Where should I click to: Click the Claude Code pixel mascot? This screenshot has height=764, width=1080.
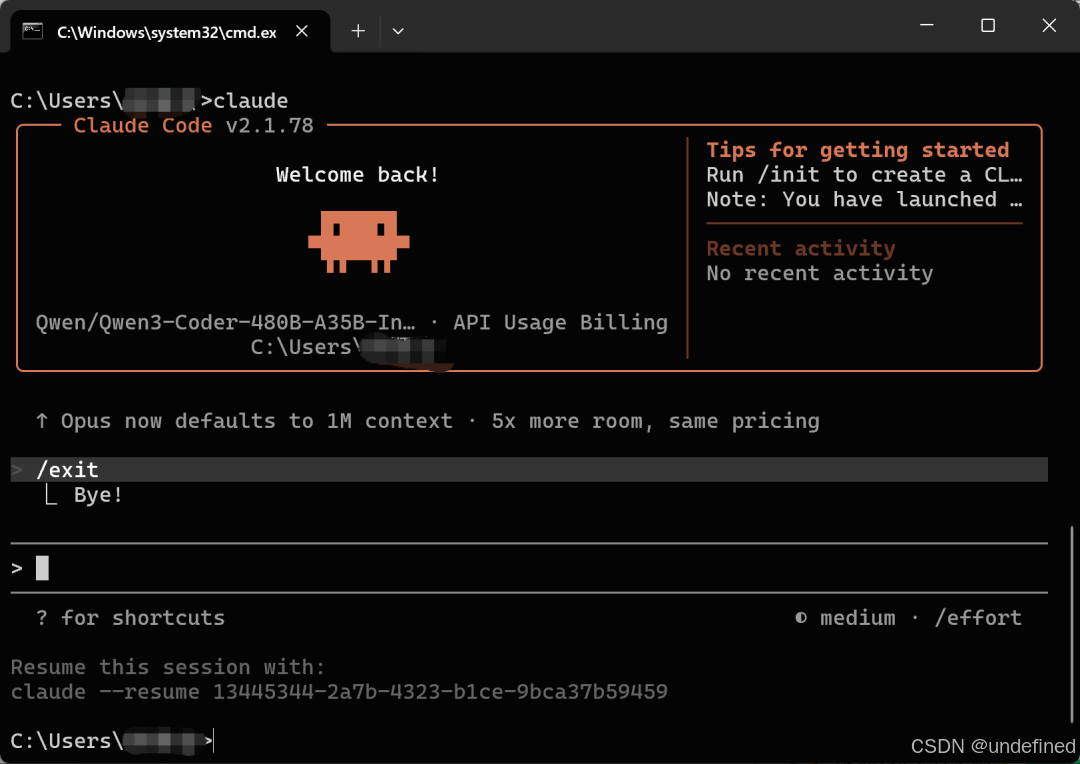pos(359,241)
